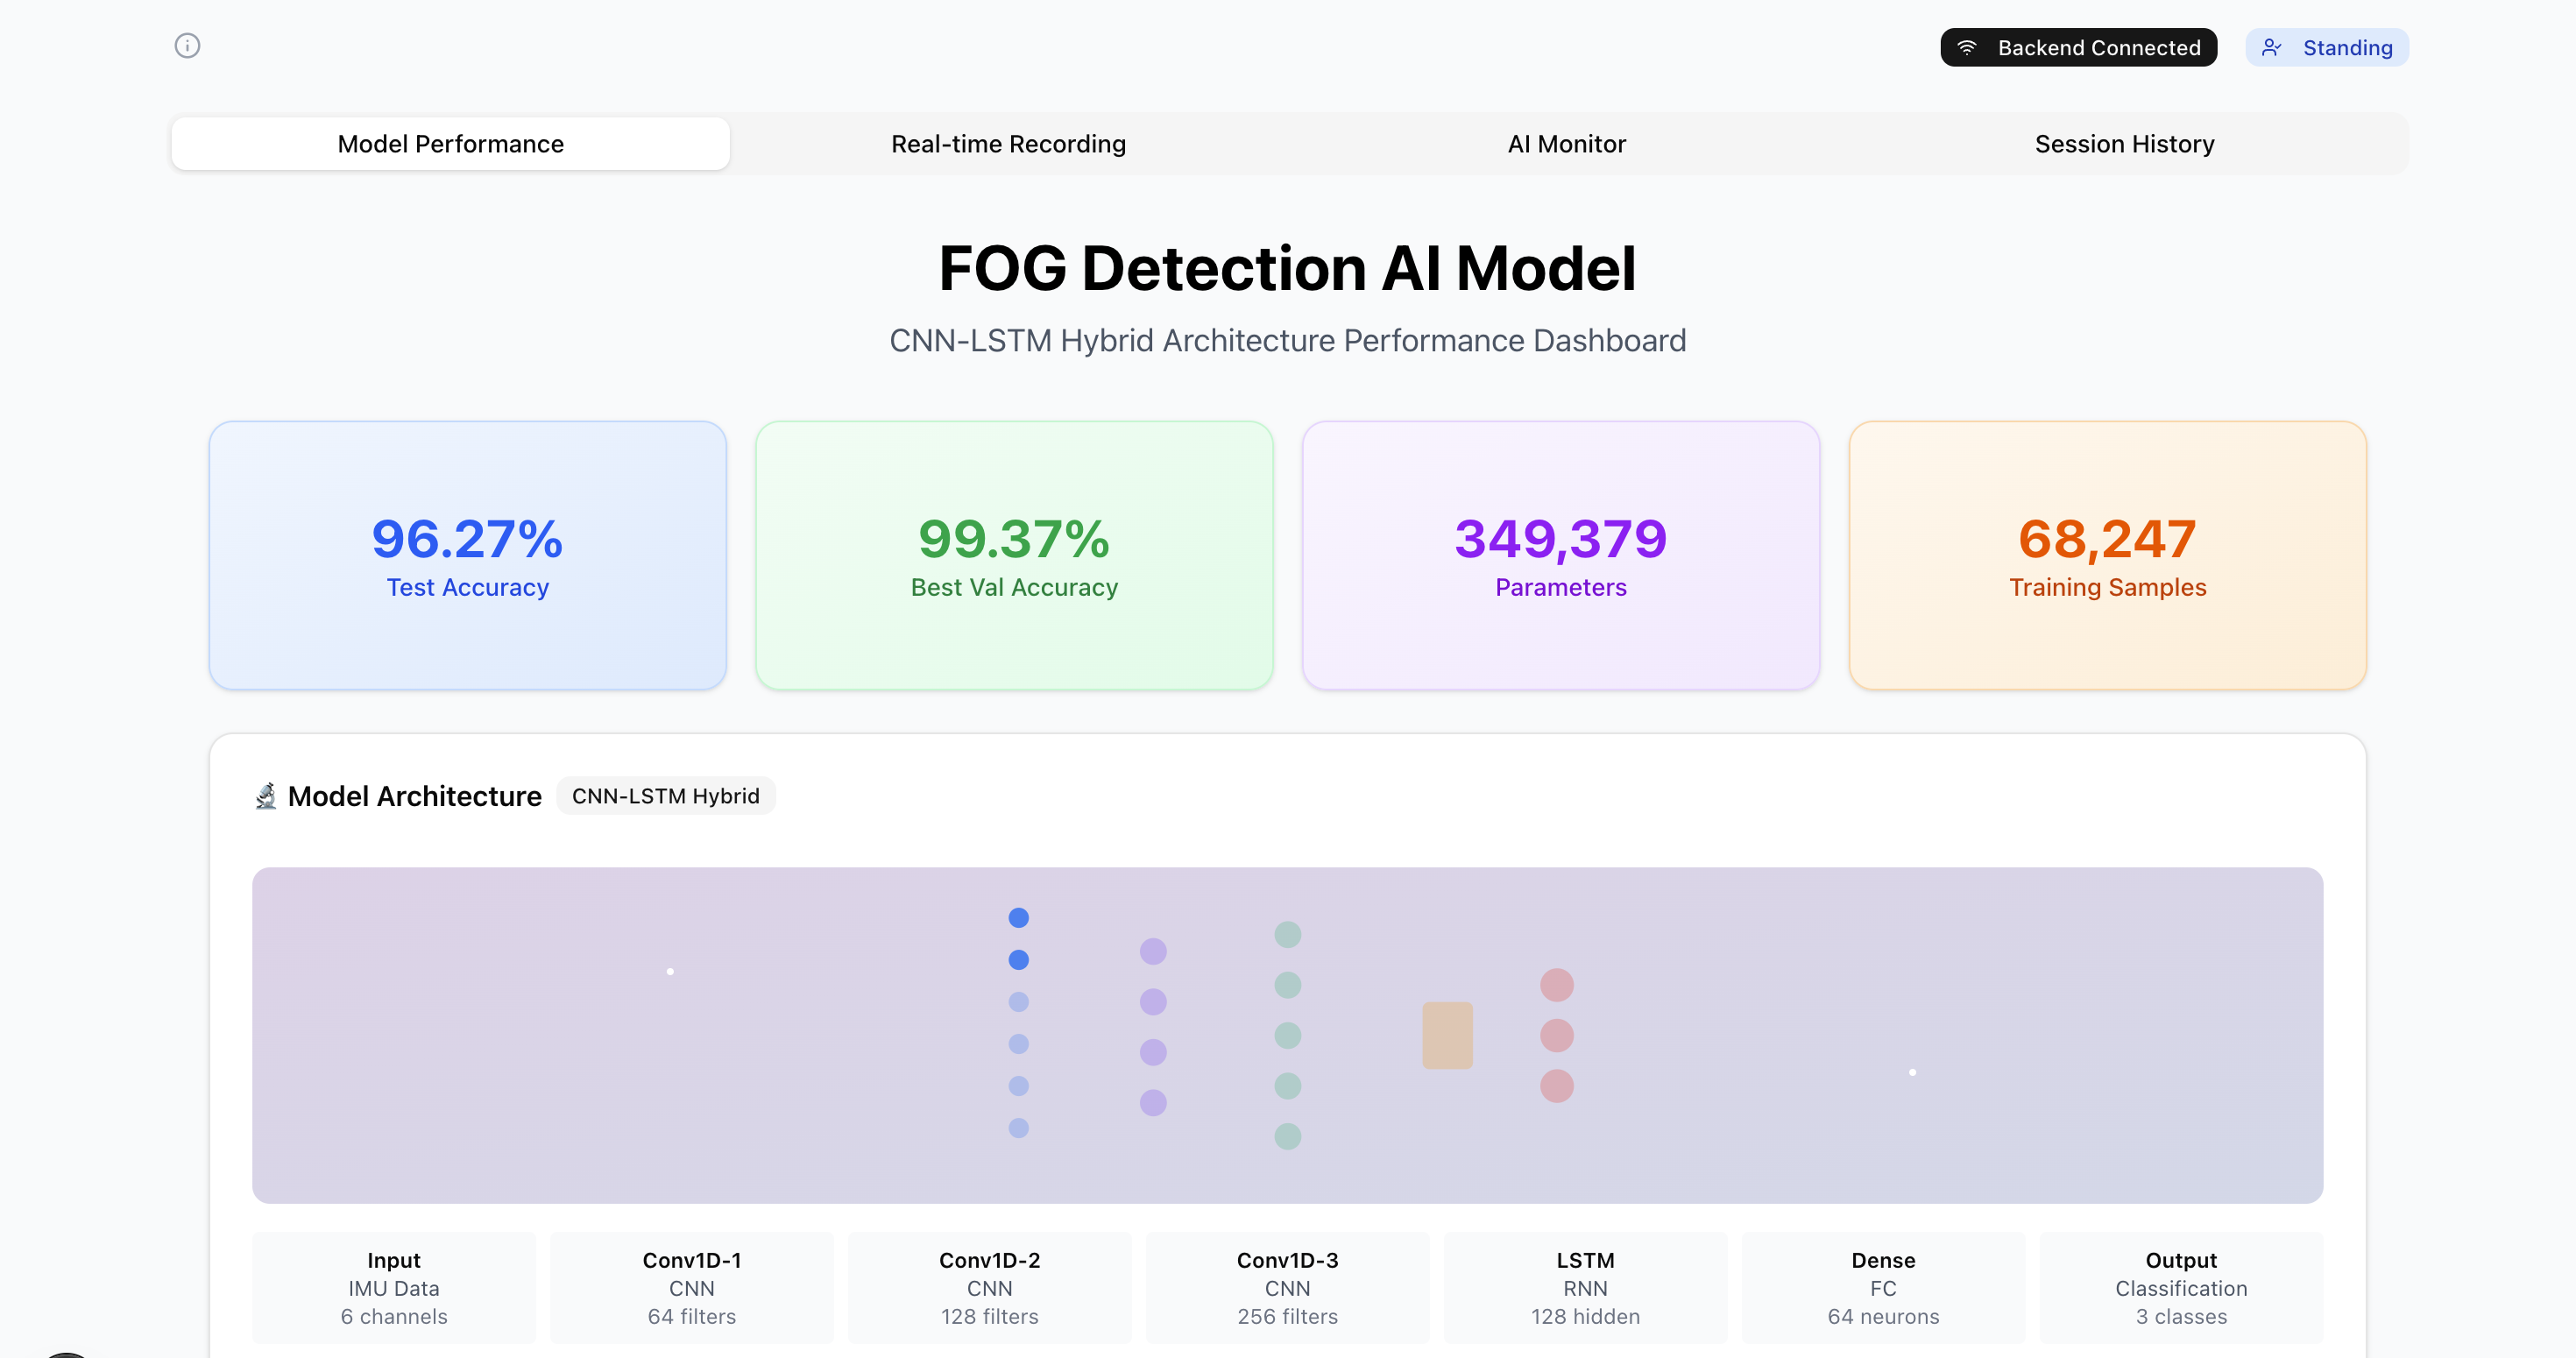
Task: Click the Conv1D-3 256 filters layer card
Action: [x=1287, y=1287]
